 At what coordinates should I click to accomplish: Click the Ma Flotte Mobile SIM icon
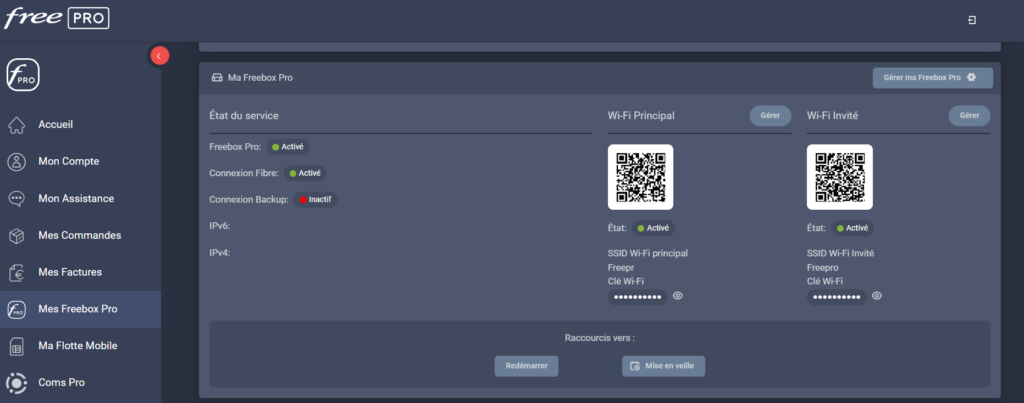[17, 346]
